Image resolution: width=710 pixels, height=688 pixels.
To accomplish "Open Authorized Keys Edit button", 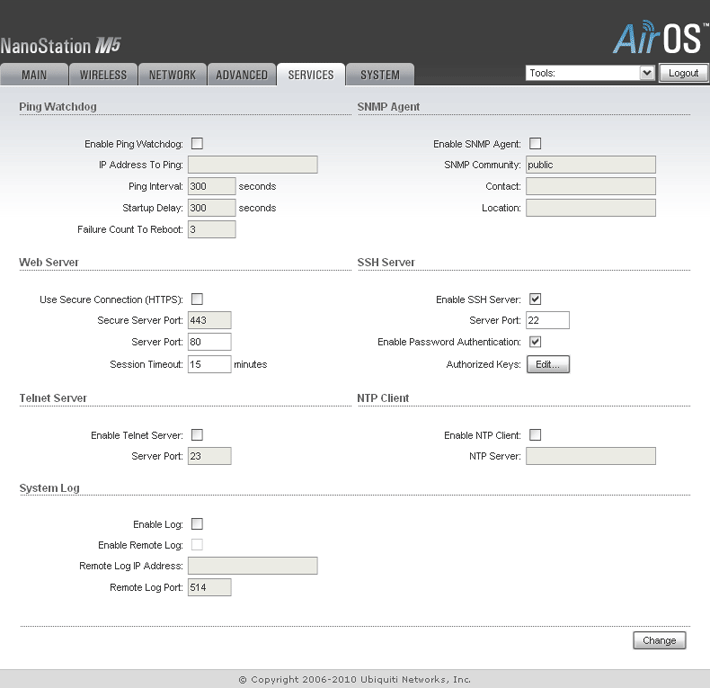I will pos(548,364).
